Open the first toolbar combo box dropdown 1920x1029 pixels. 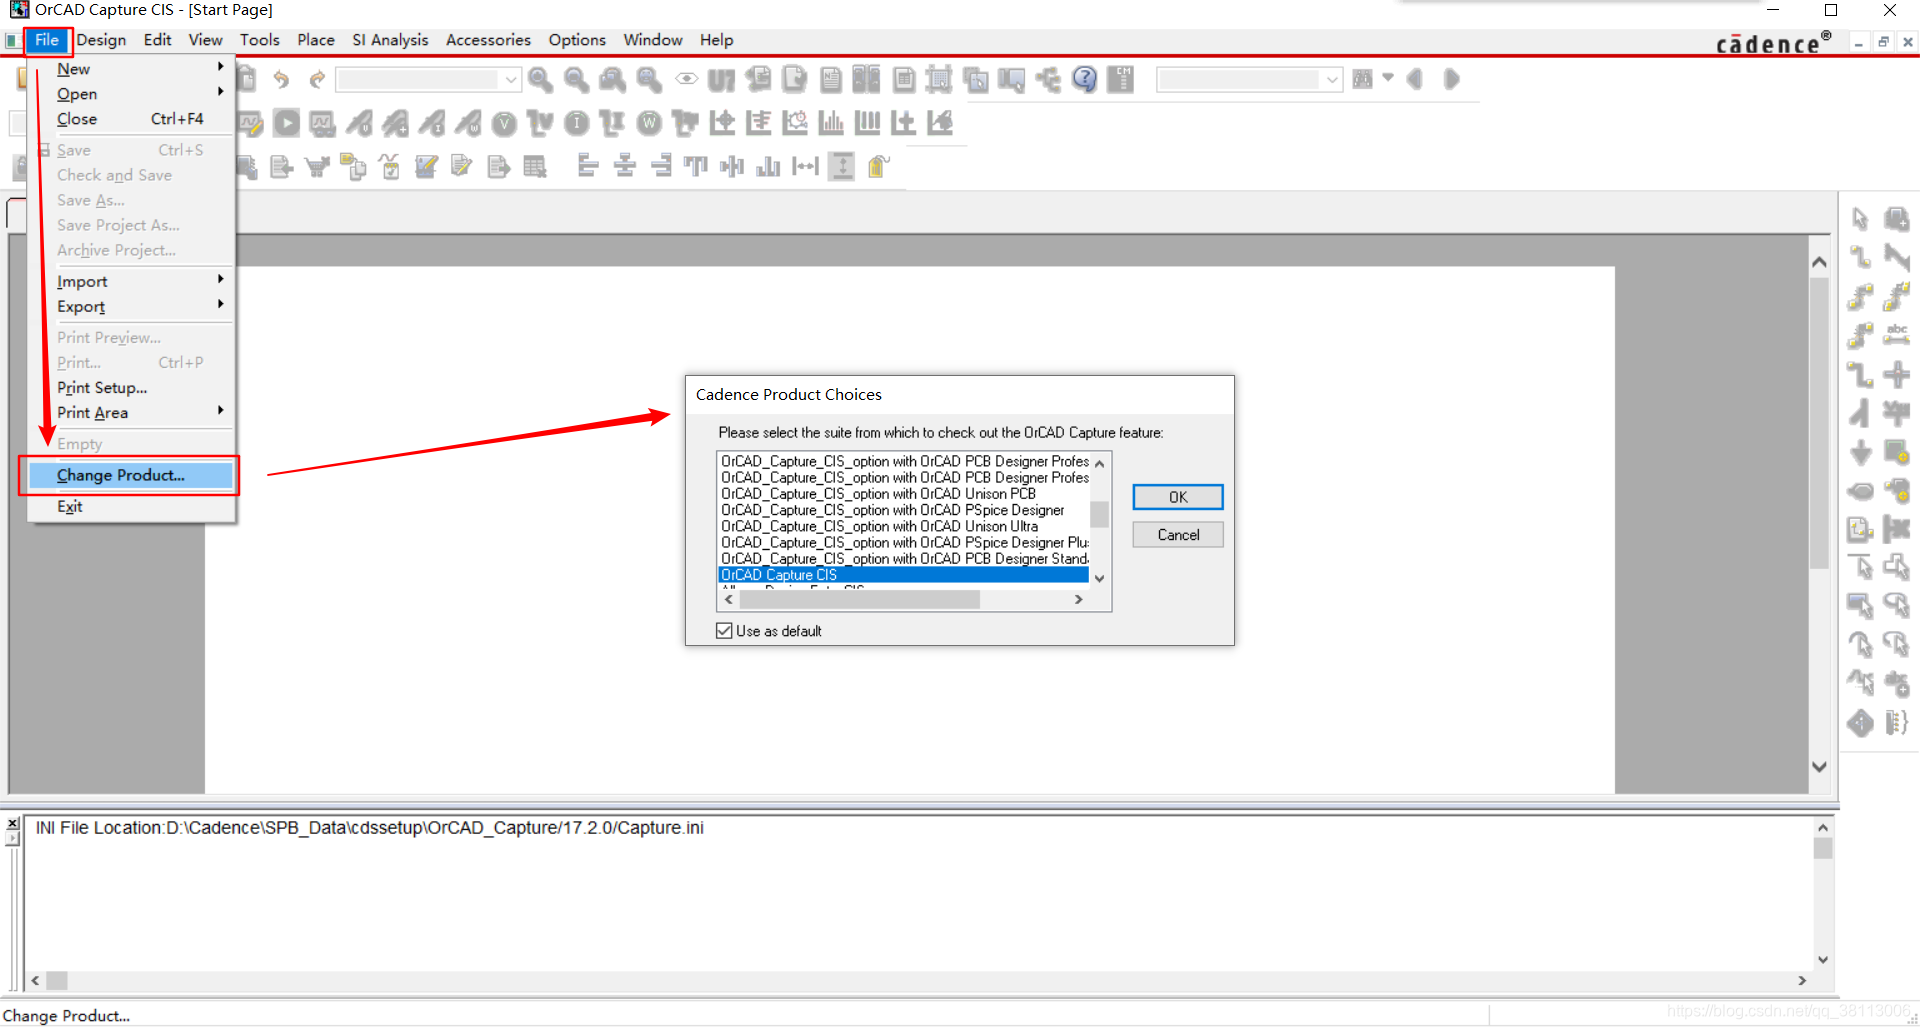click(x=511, y=80)
